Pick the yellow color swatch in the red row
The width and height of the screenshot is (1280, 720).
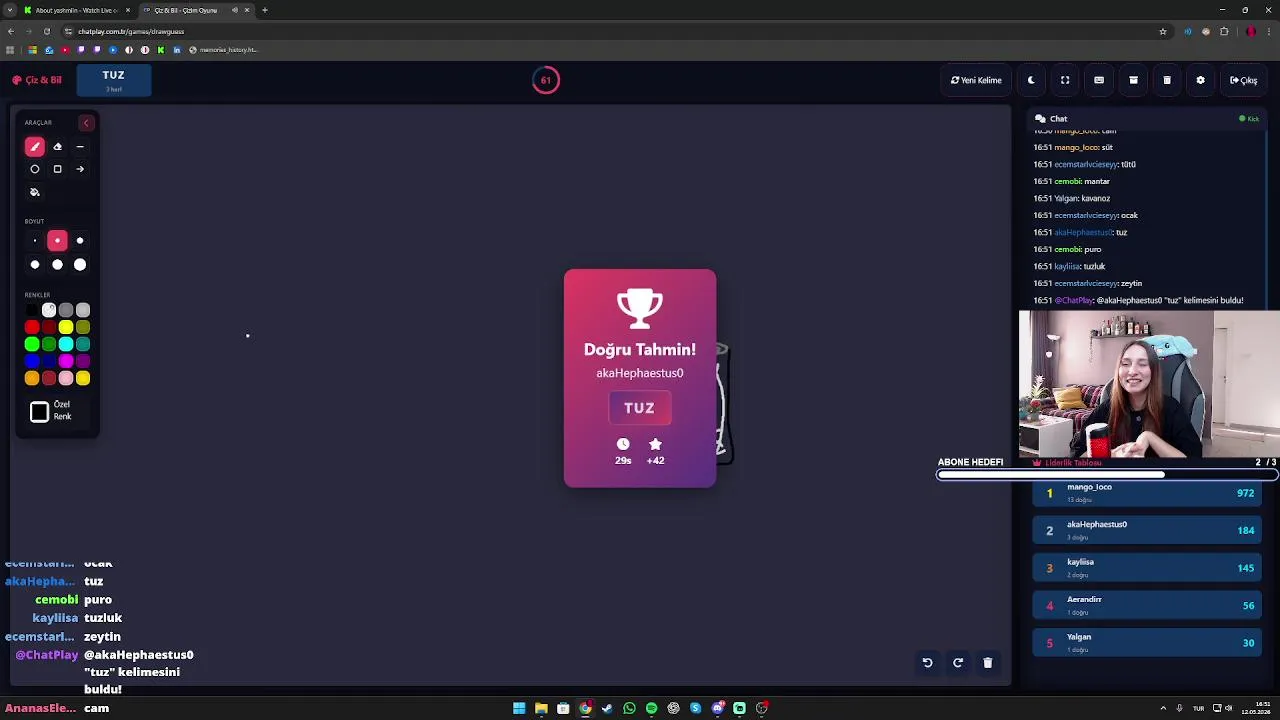click(66, 327)
